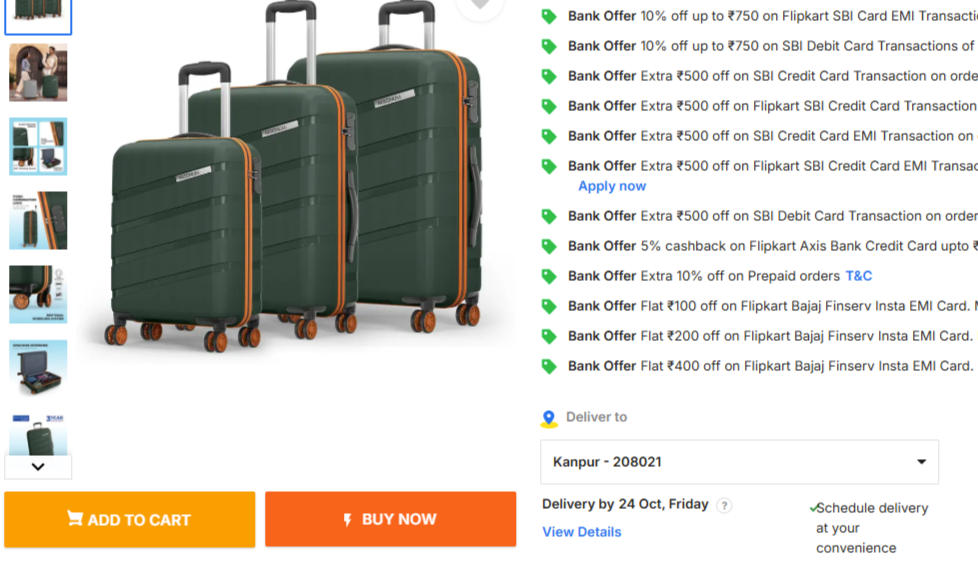Click the delivery date help question mark icon
The image size is (978, 578).
click(x=724, y=506)
